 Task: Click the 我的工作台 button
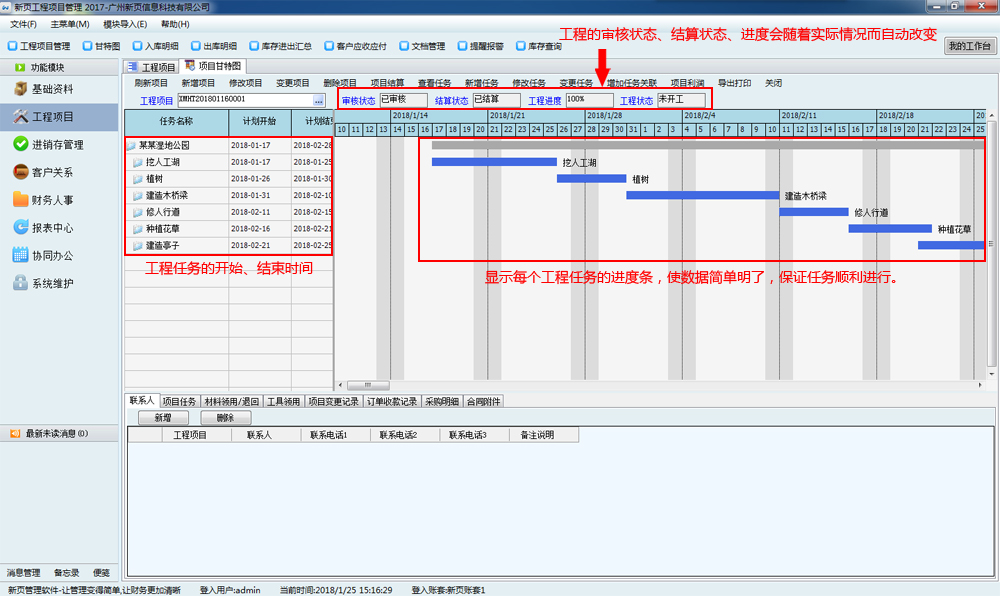click(x=969, y=46)
